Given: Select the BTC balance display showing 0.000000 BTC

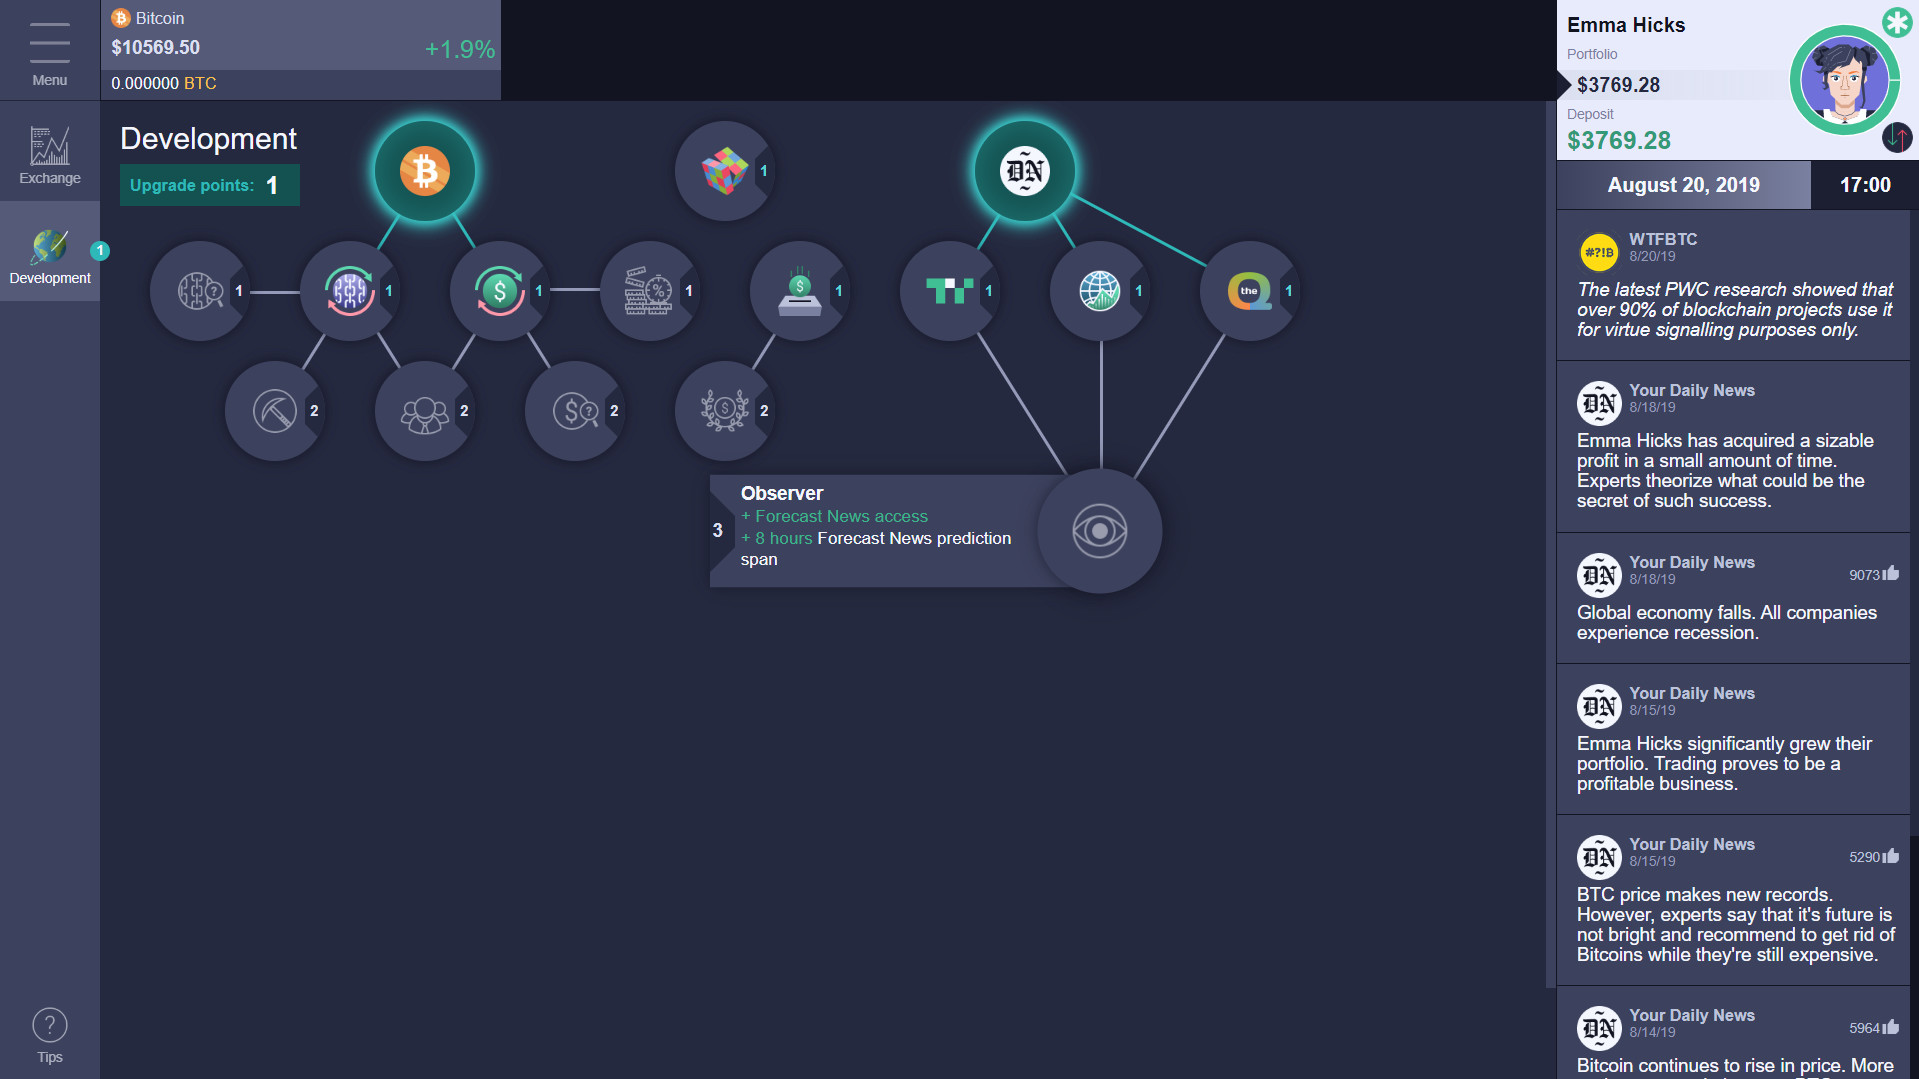Looking at the screenshot, I should pyautogui.click(x=163, y=83).
